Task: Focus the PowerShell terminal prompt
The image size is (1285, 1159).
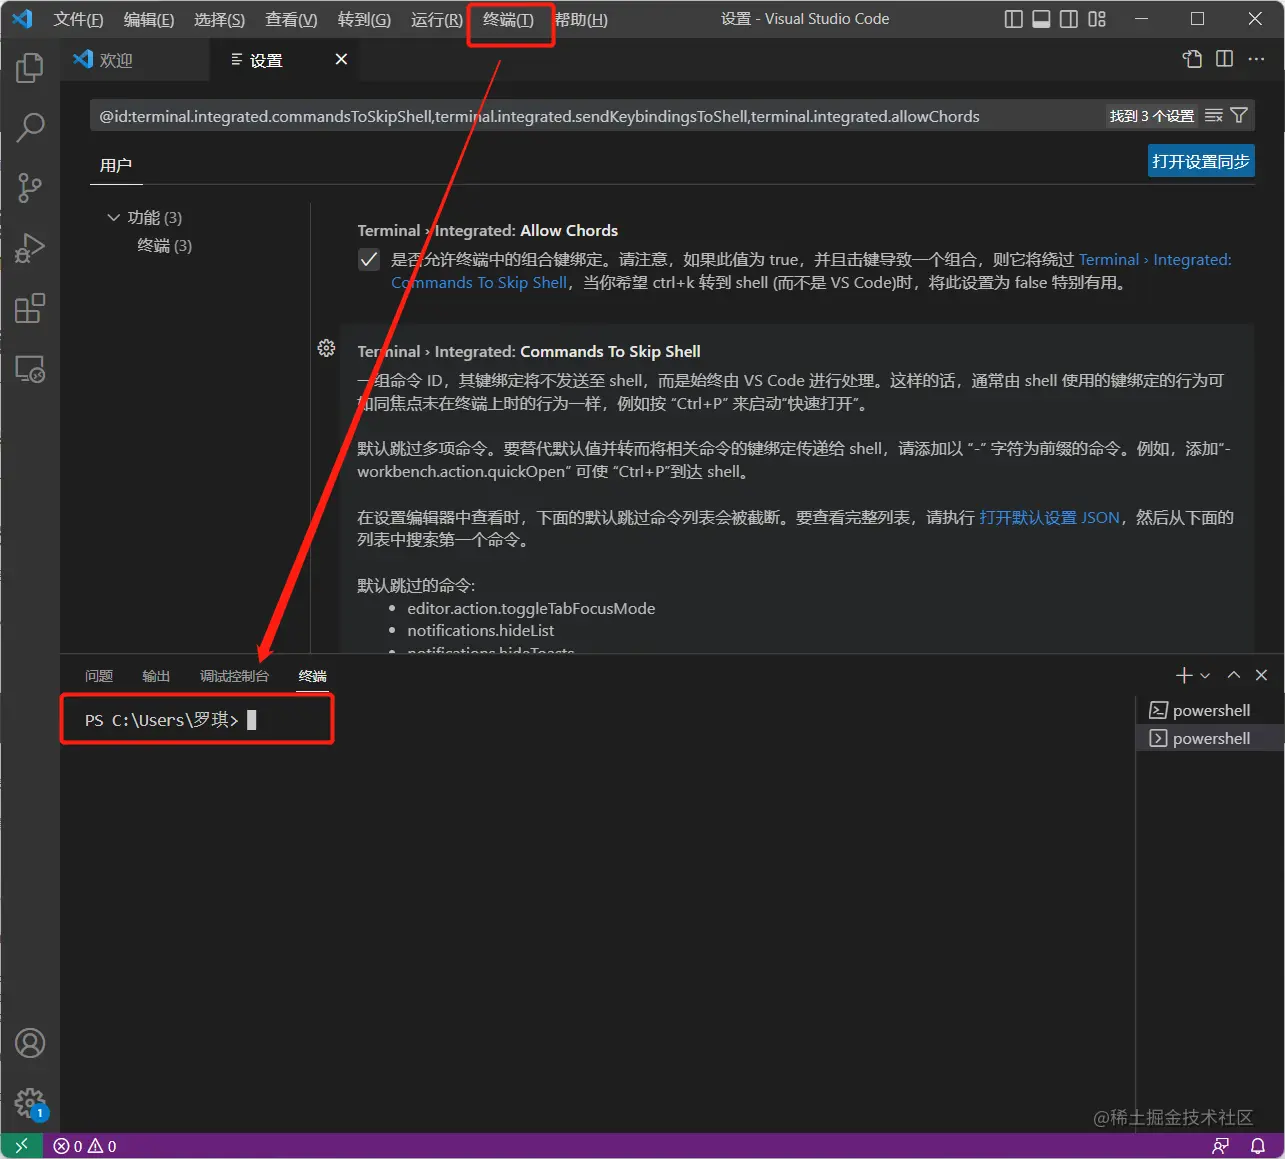Action: click(x=170, y=720)
